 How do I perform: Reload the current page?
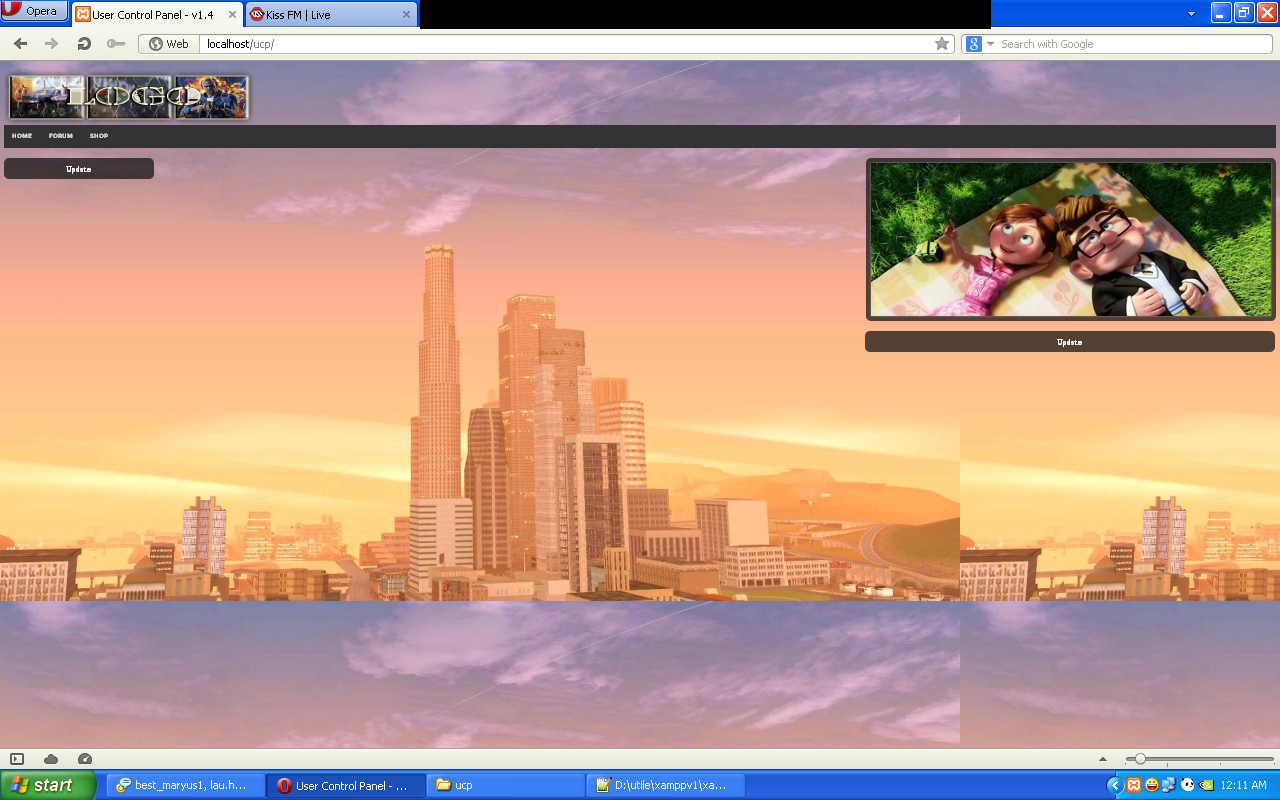click(x=84, y=44)
